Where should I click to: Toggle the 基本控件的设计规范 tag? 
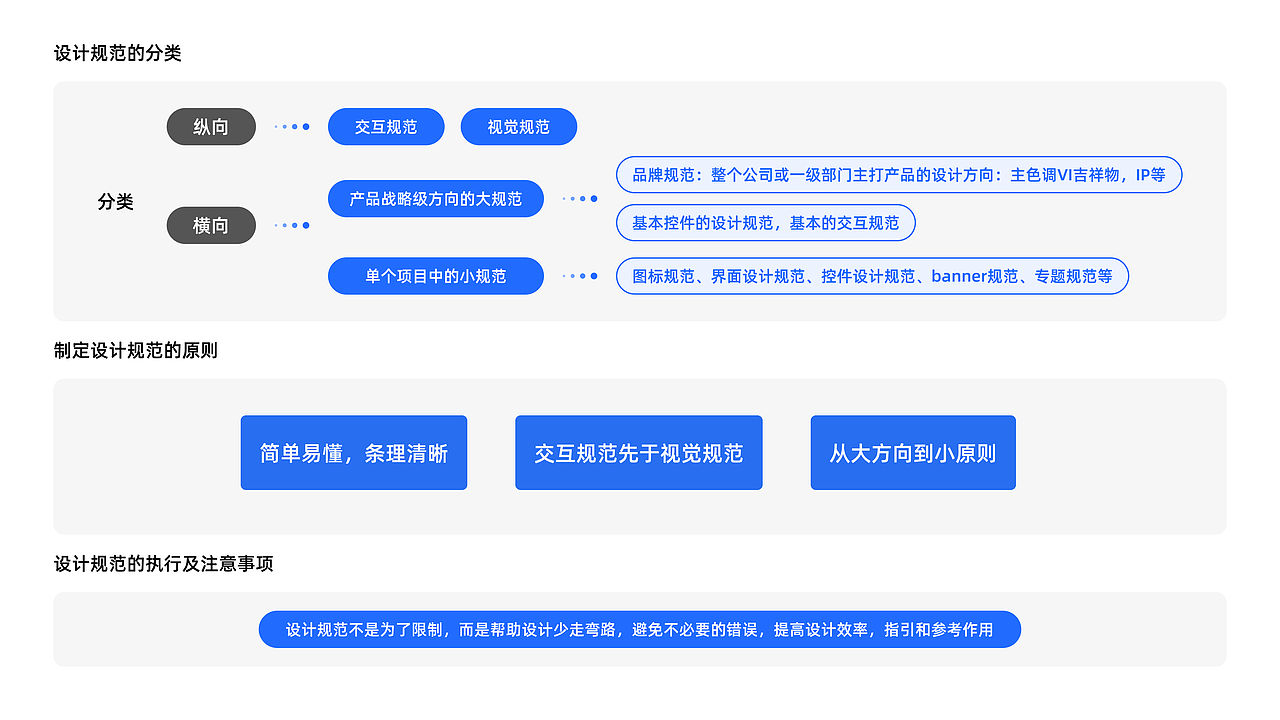(766, 222)
